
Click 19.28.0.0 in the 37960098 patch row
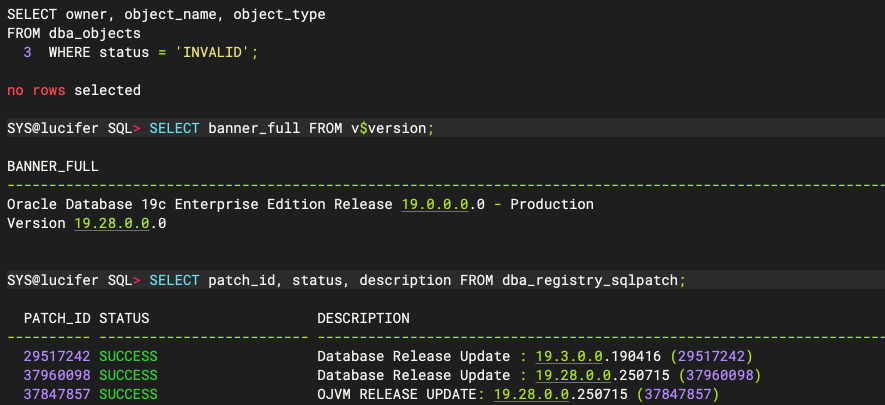coord(570,375)
